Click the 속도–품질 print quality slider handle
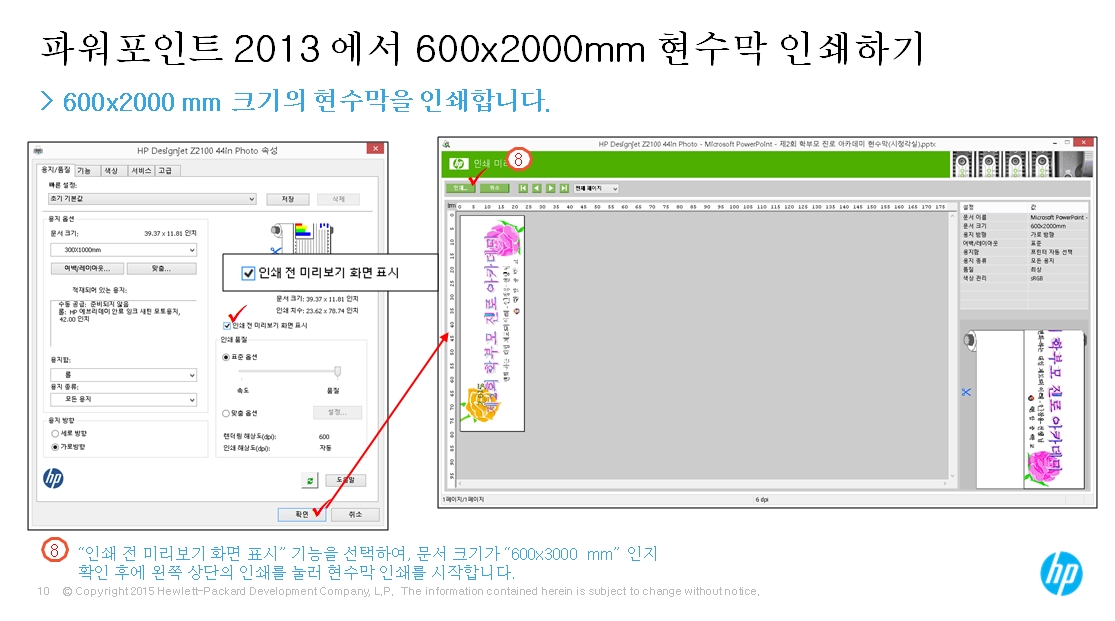1115x621 pixels. pos(338,371)
